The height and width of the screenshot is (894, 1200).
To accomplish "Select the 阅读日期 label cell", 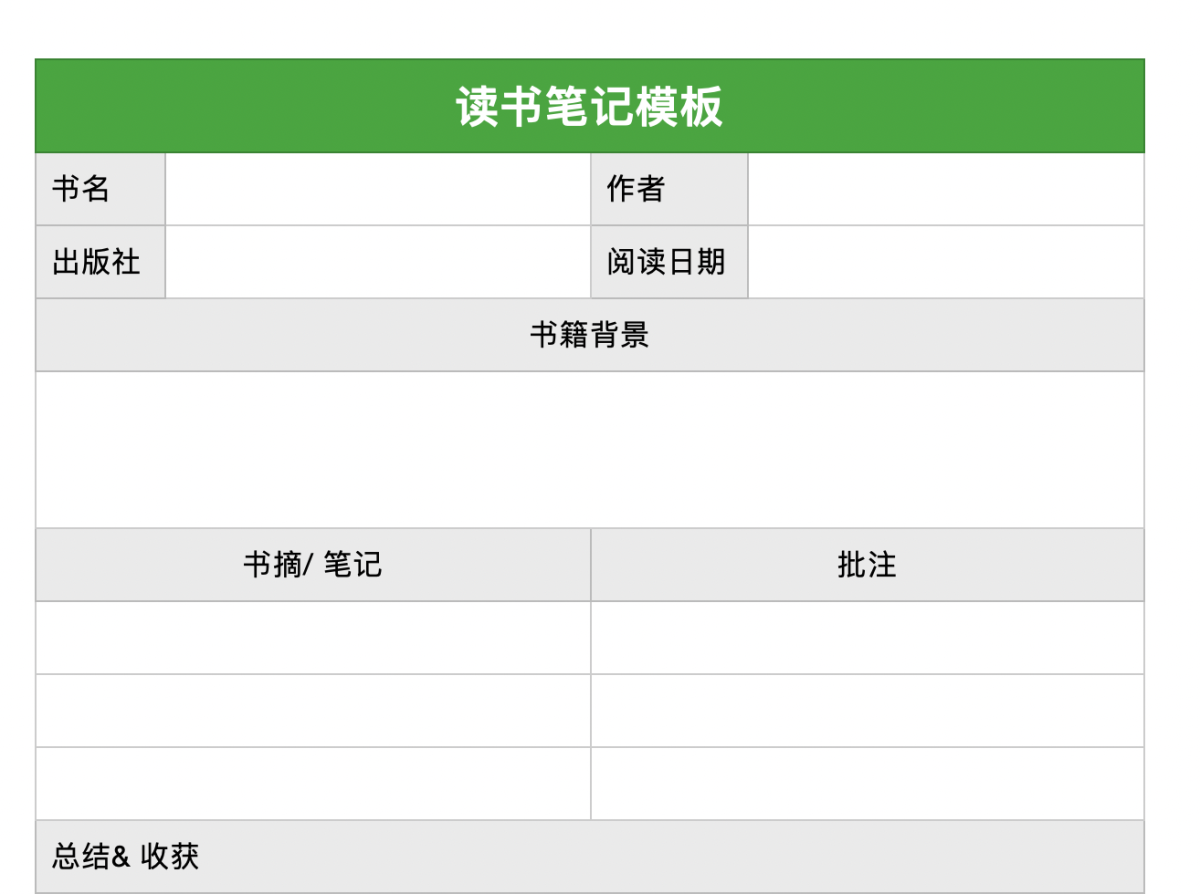I will (668, 262).
